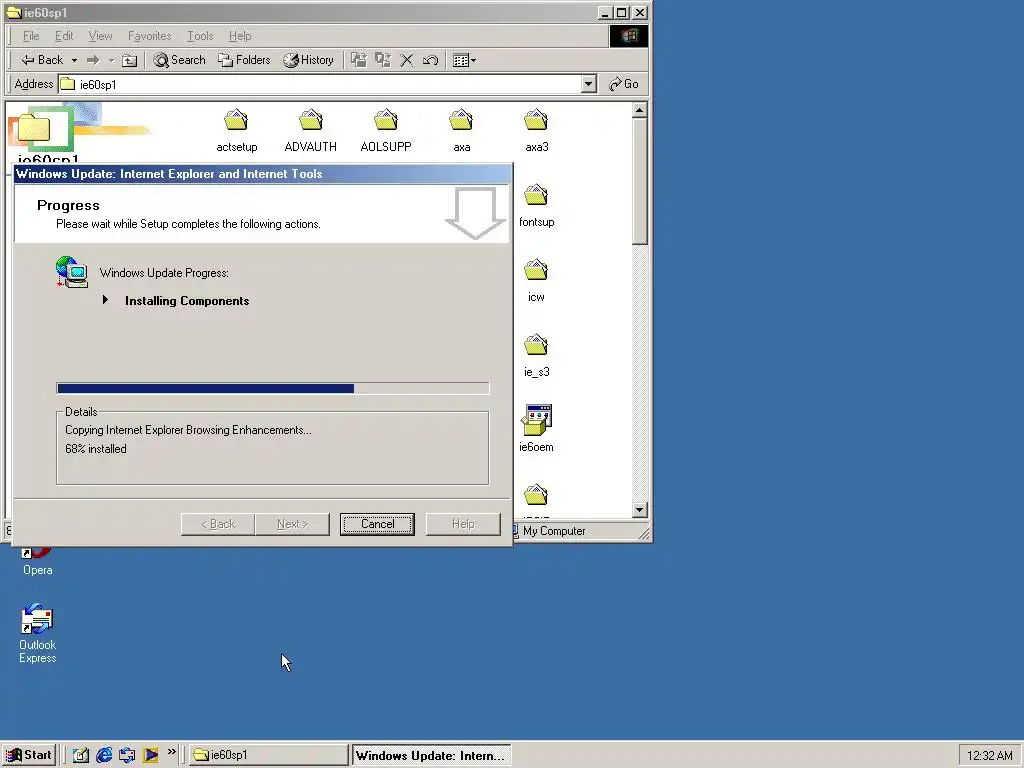Expand the Address bar dropdown

(x=588, y=84)
